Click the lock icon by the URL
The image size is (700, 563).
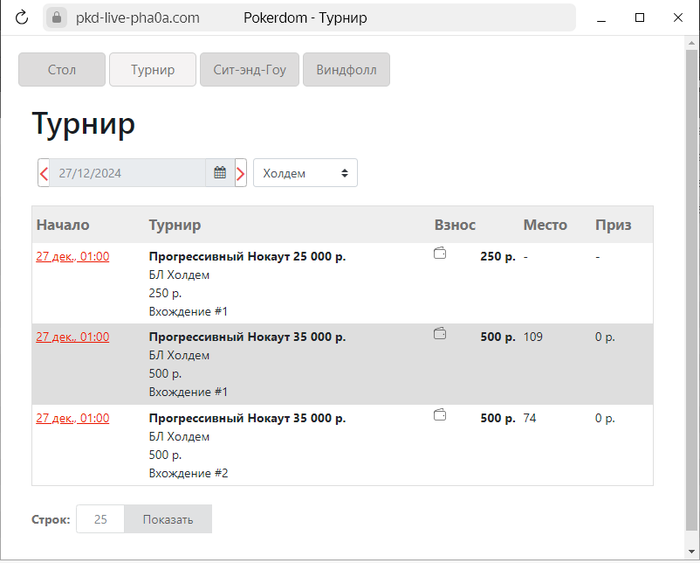[x=57, y=18]
